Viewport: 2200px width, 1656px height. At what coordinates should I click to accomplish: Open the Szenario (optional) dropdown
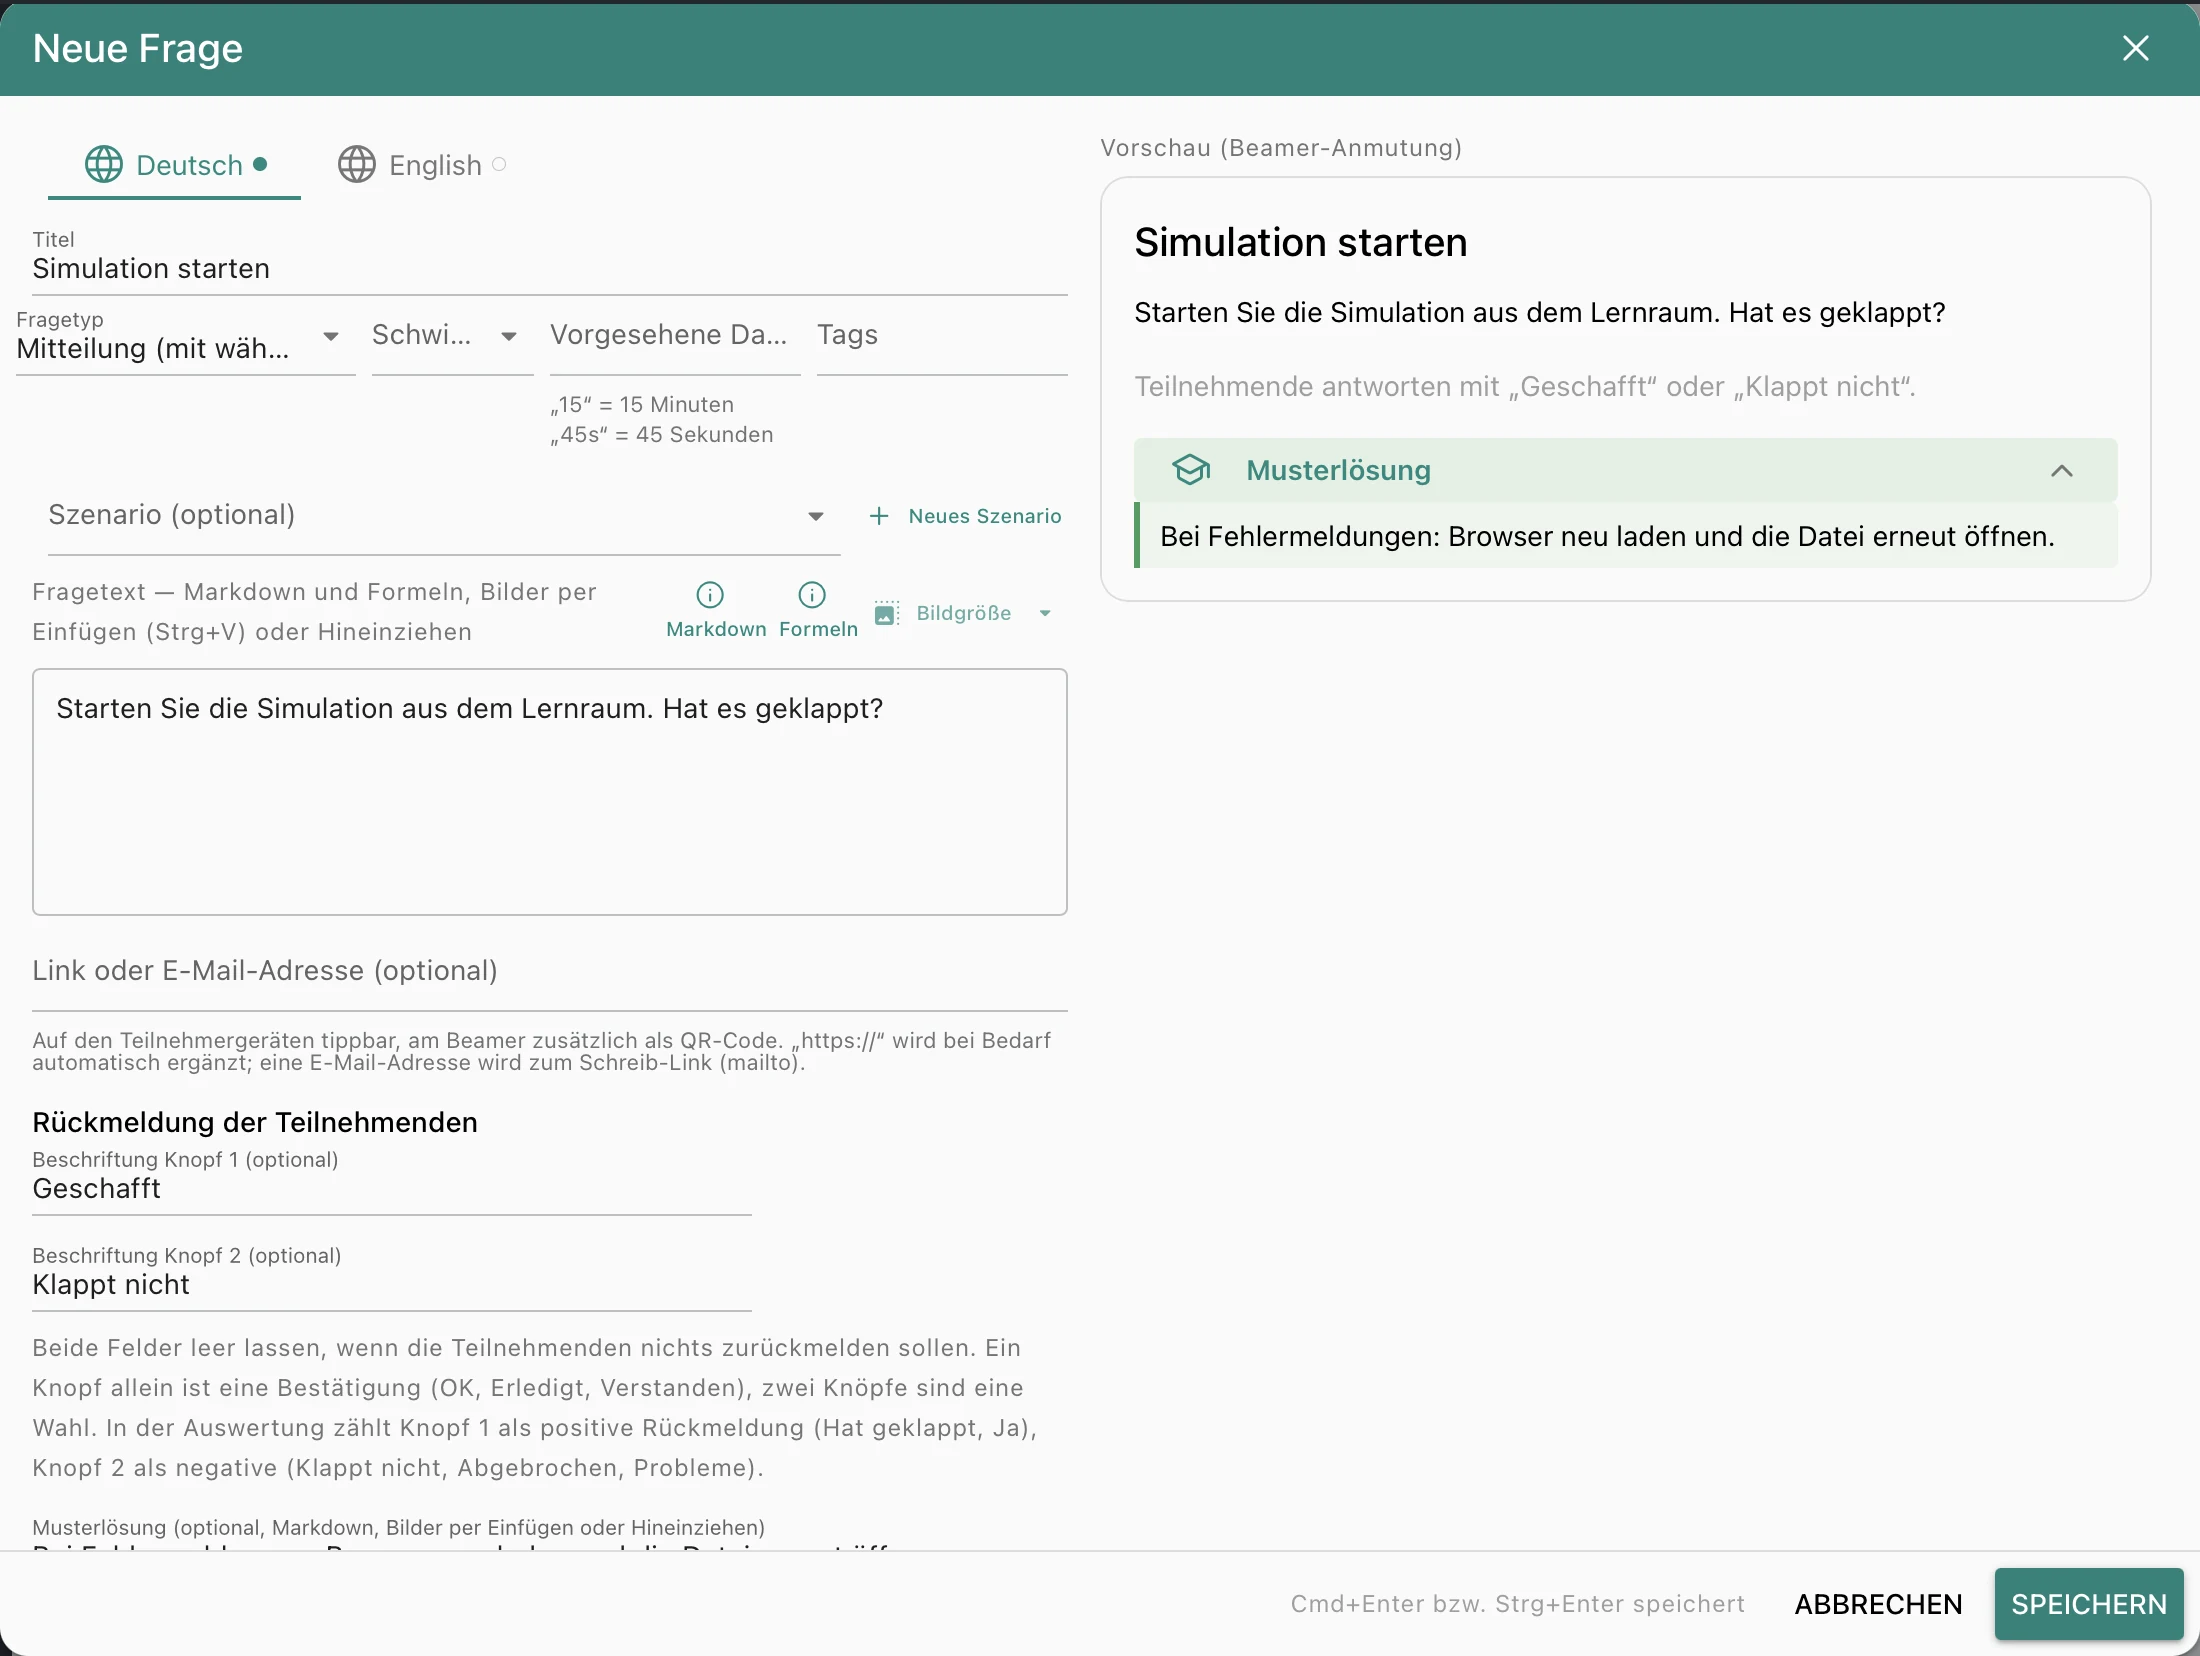click(x=444, y=515)
